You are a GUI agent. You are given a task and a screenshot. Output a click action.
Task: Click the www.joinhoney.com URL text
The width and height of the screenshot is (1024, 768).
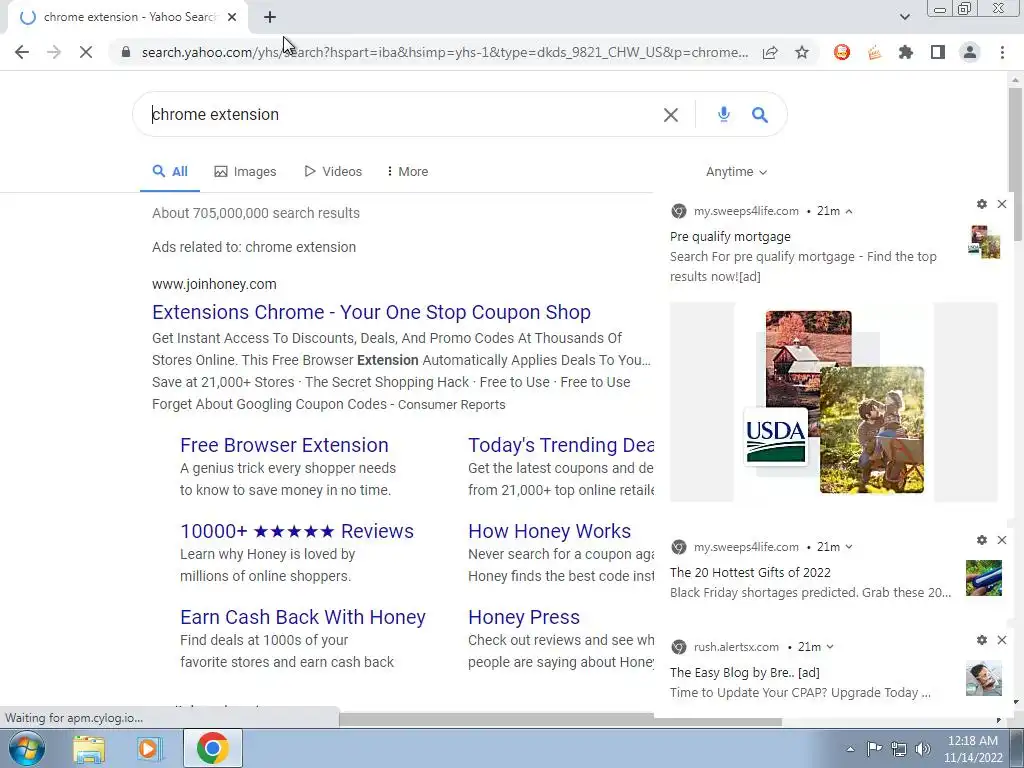pyautogui.click(x=214, y=284)
